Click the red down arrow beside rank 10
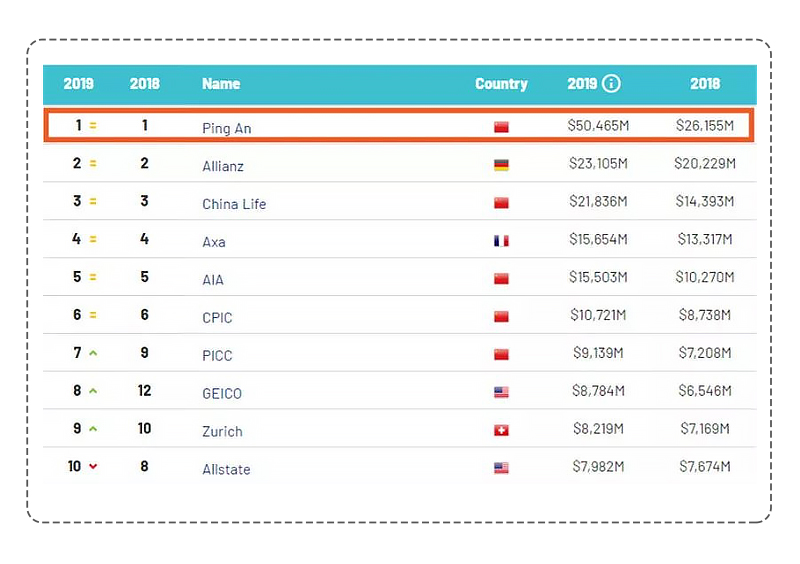This screenshot has width=800, height=564. 93,466
